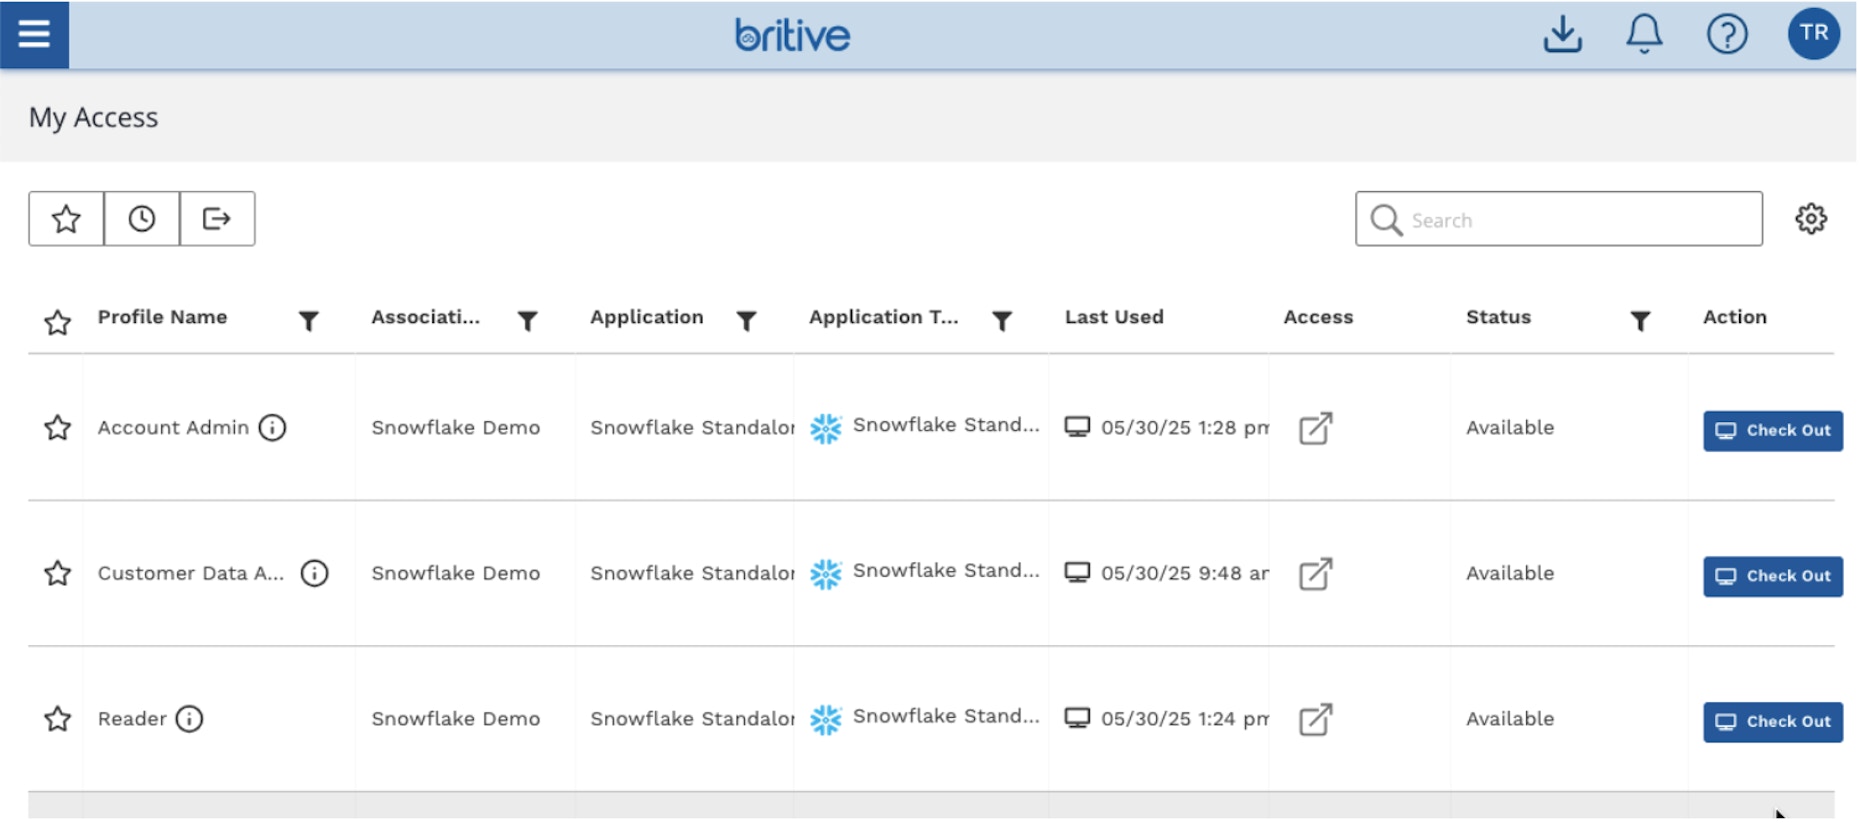
Task: Select the Customer Data A... profile name
Action: pyautogui.click(x=191, y=573)
